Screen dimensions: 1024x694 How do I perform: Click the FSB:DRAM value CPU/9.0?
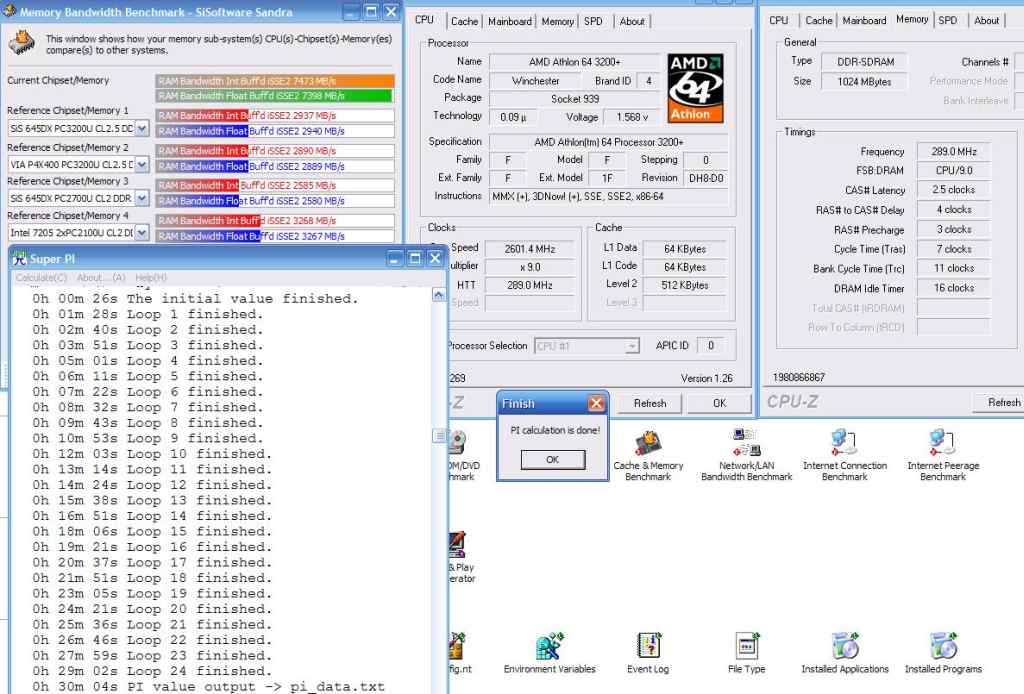coord(953,170)
